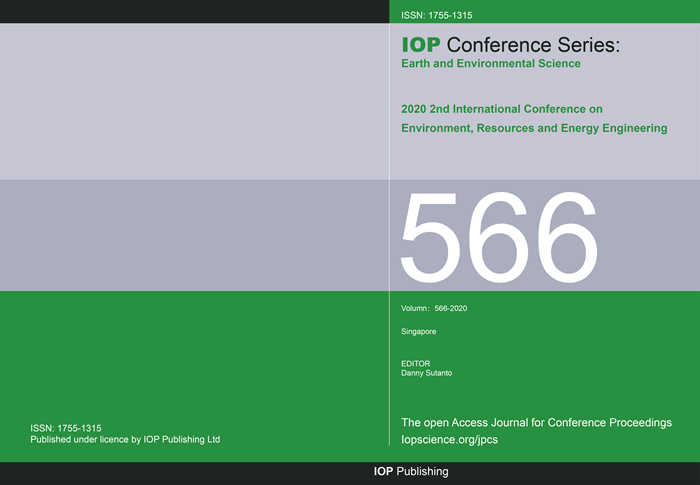Click the IOP Conference Series: title
Screen dimensions: 700x485
511,45
